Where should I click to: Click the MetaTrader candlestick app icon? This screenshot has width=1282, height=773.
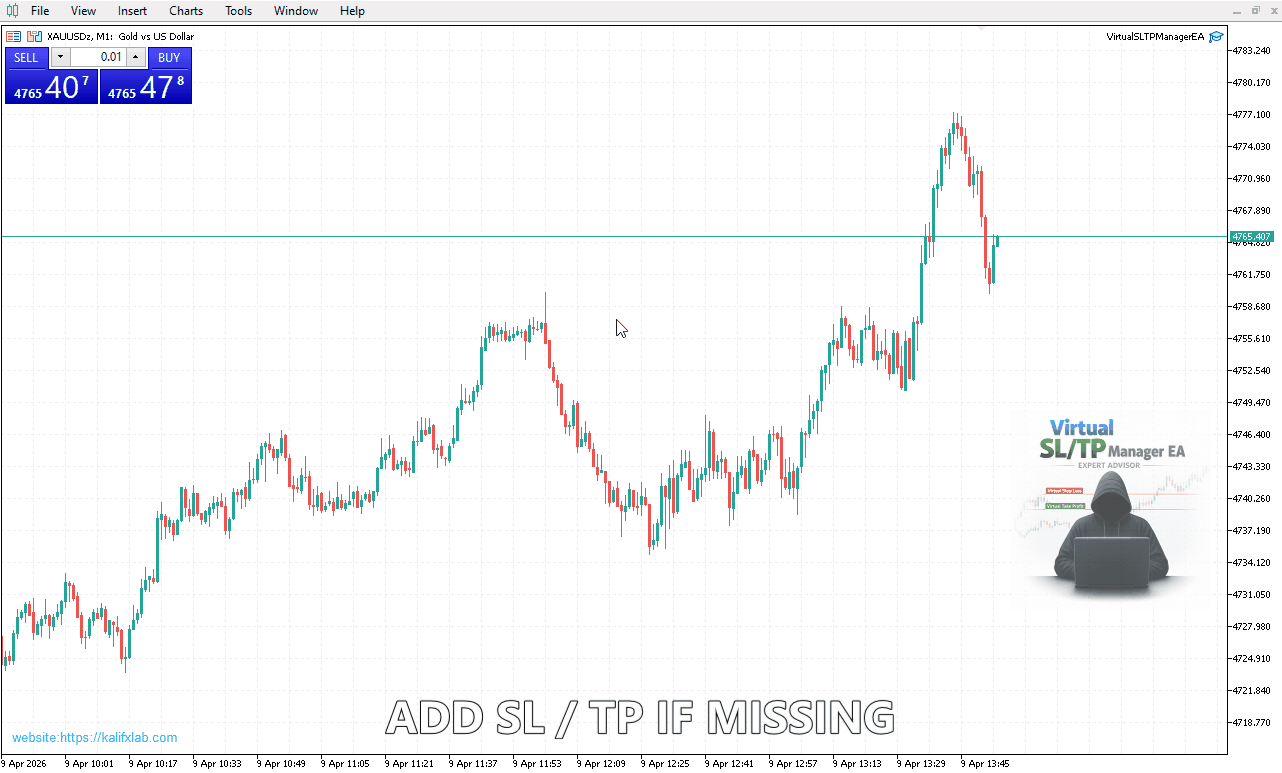(11, 11)
